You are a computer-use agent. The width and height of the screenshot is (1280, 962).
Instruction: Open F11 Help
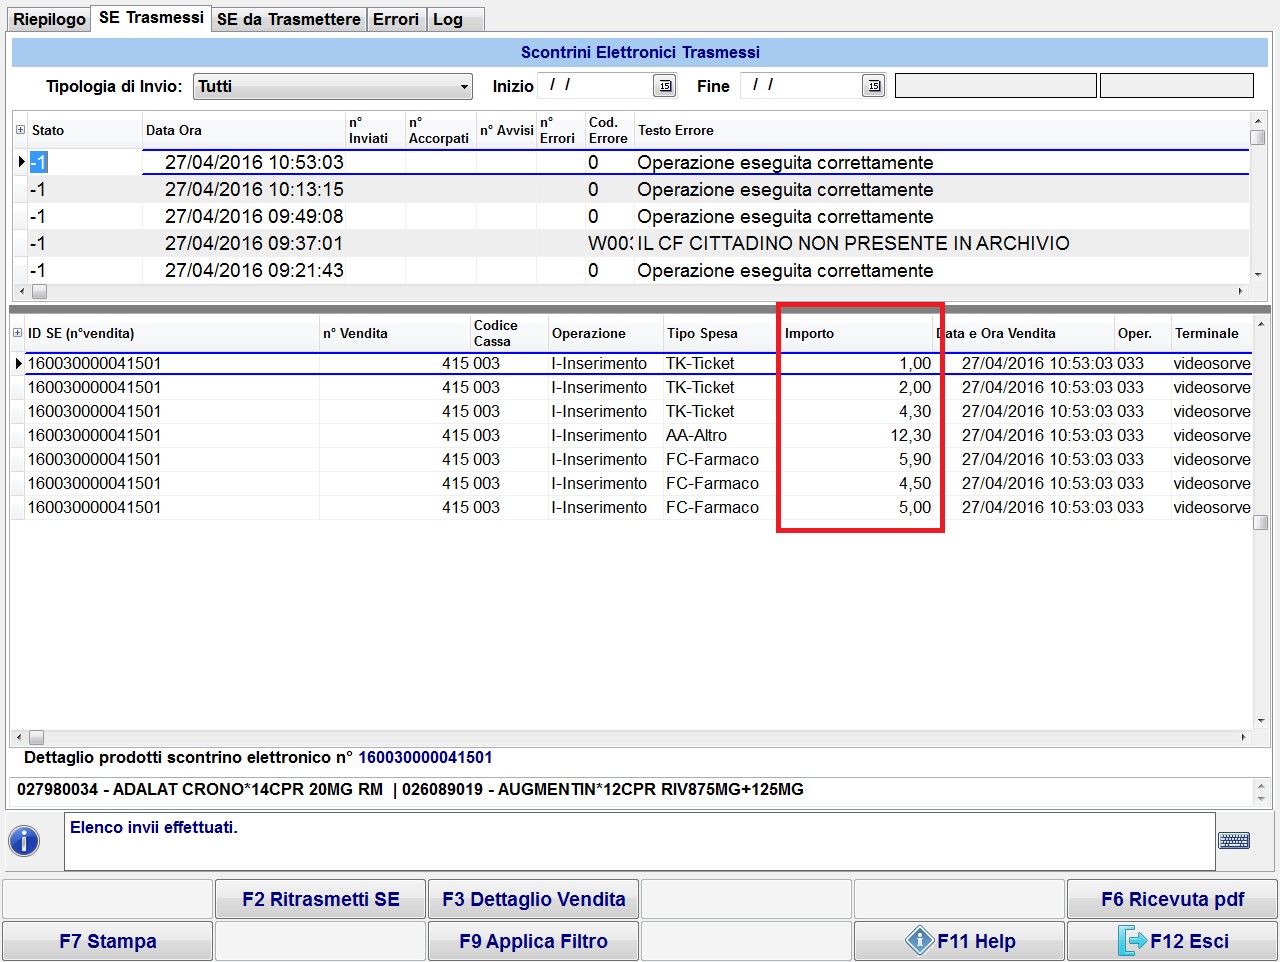click(x=959, y=941)
